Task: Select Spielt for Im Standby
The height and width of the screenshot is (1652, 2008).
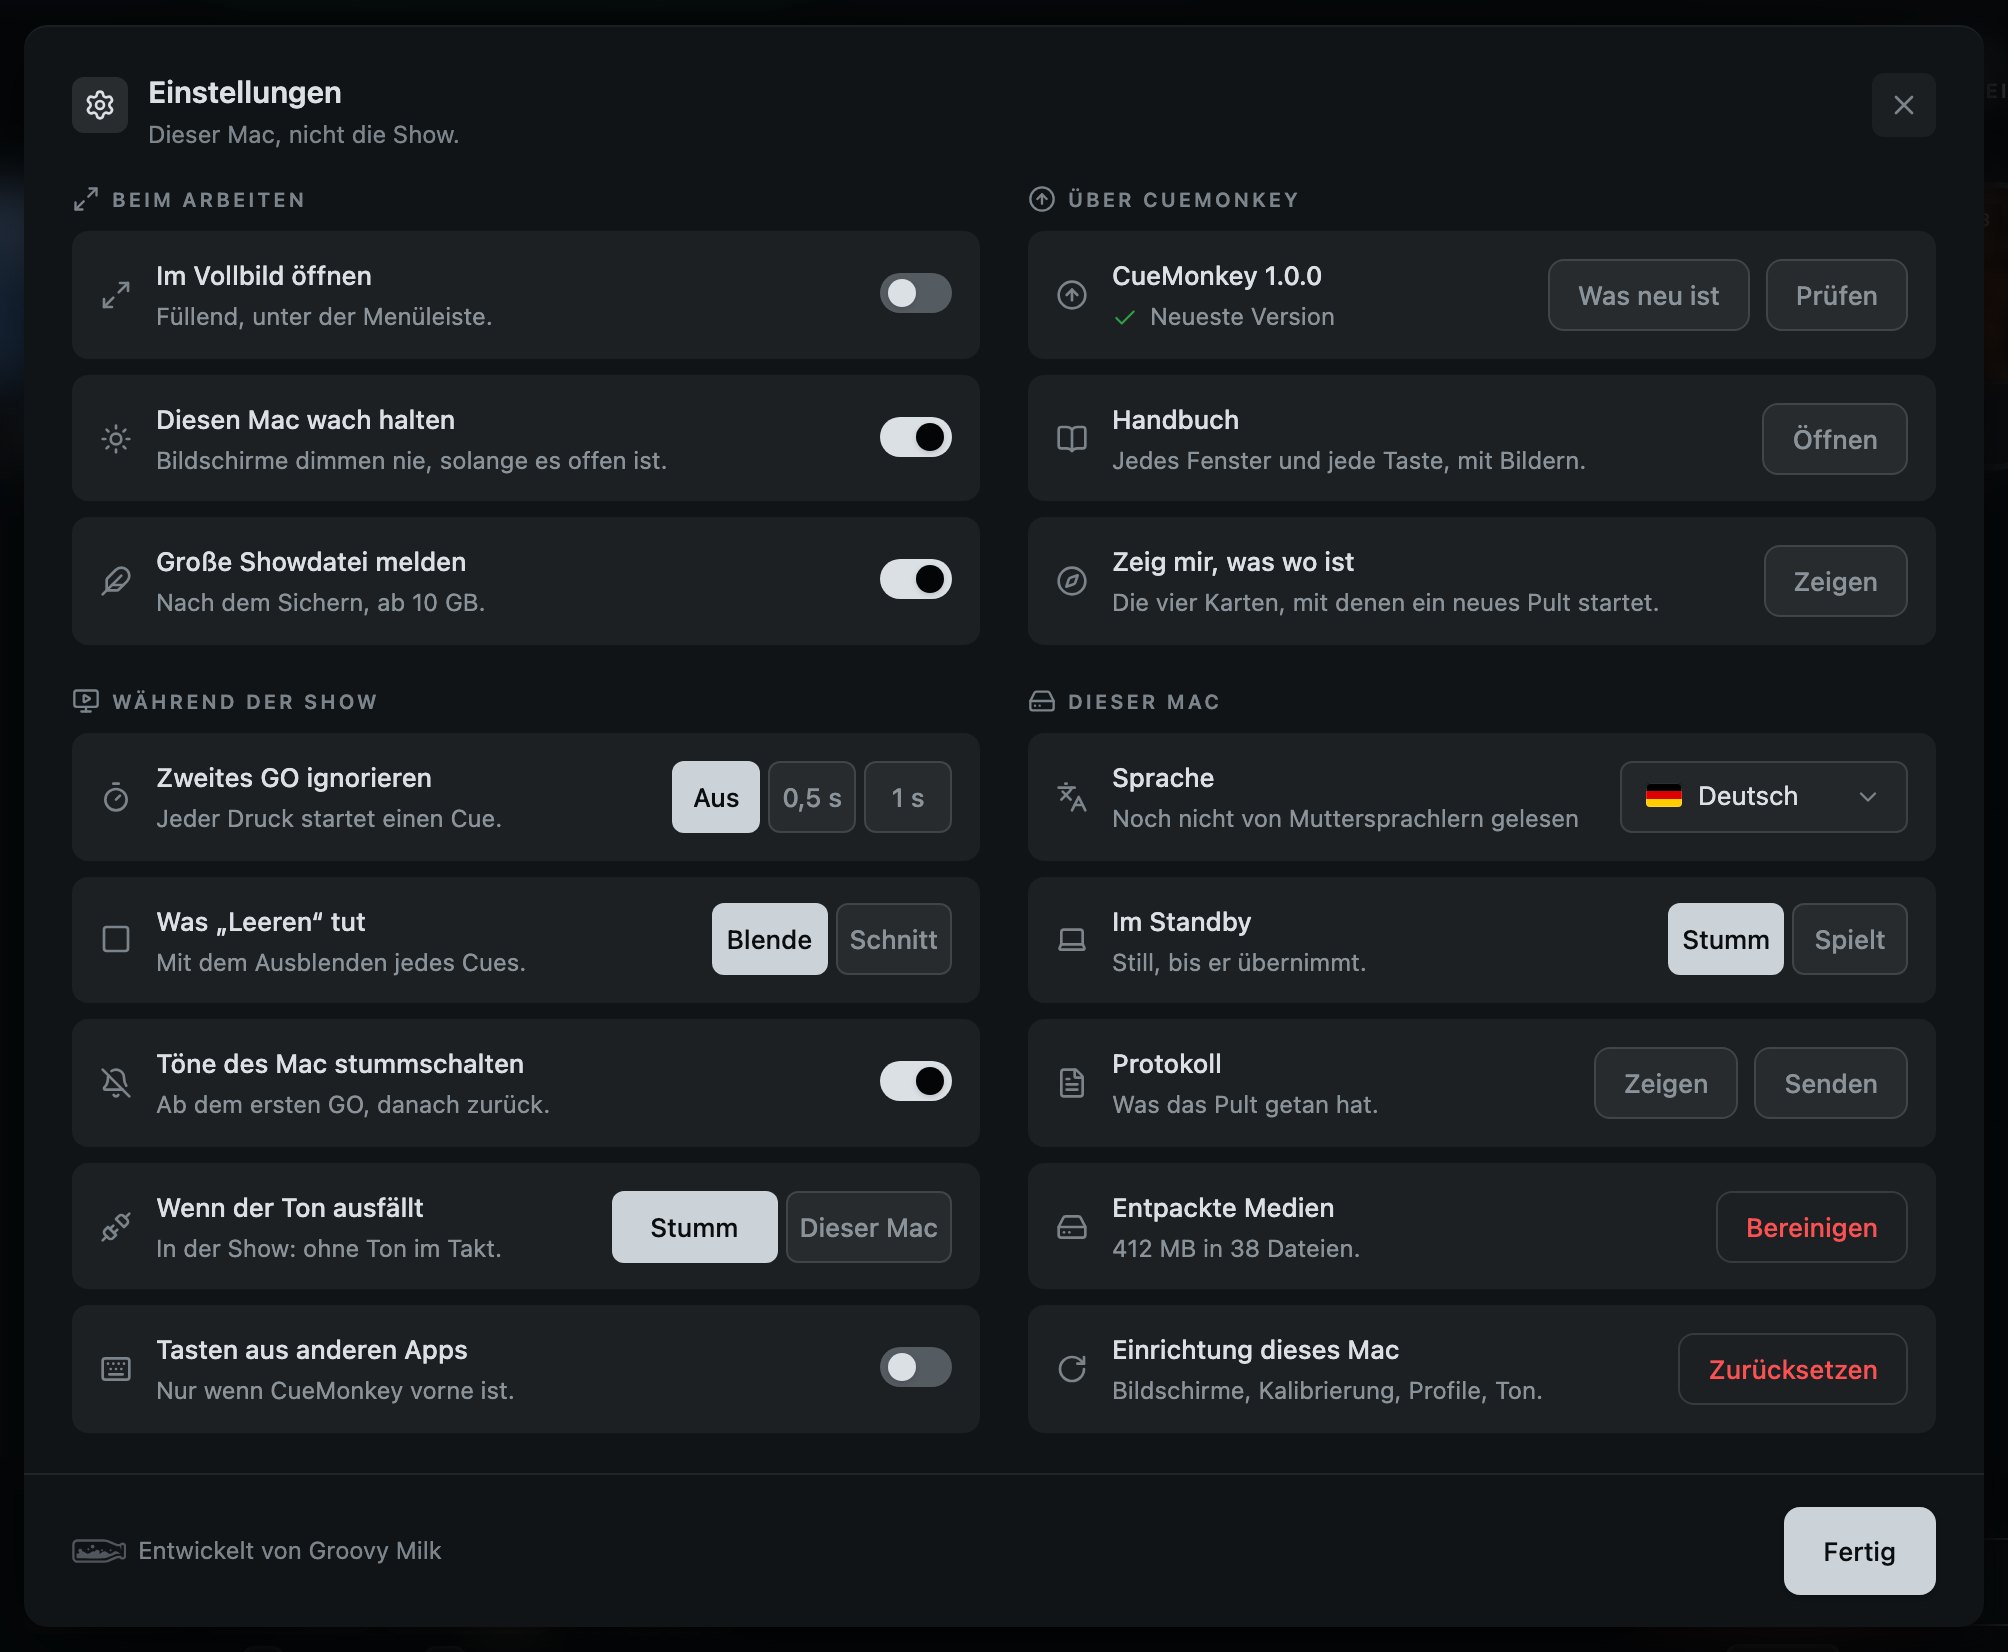Action: pyautogui.click(x=1850, y=939)
